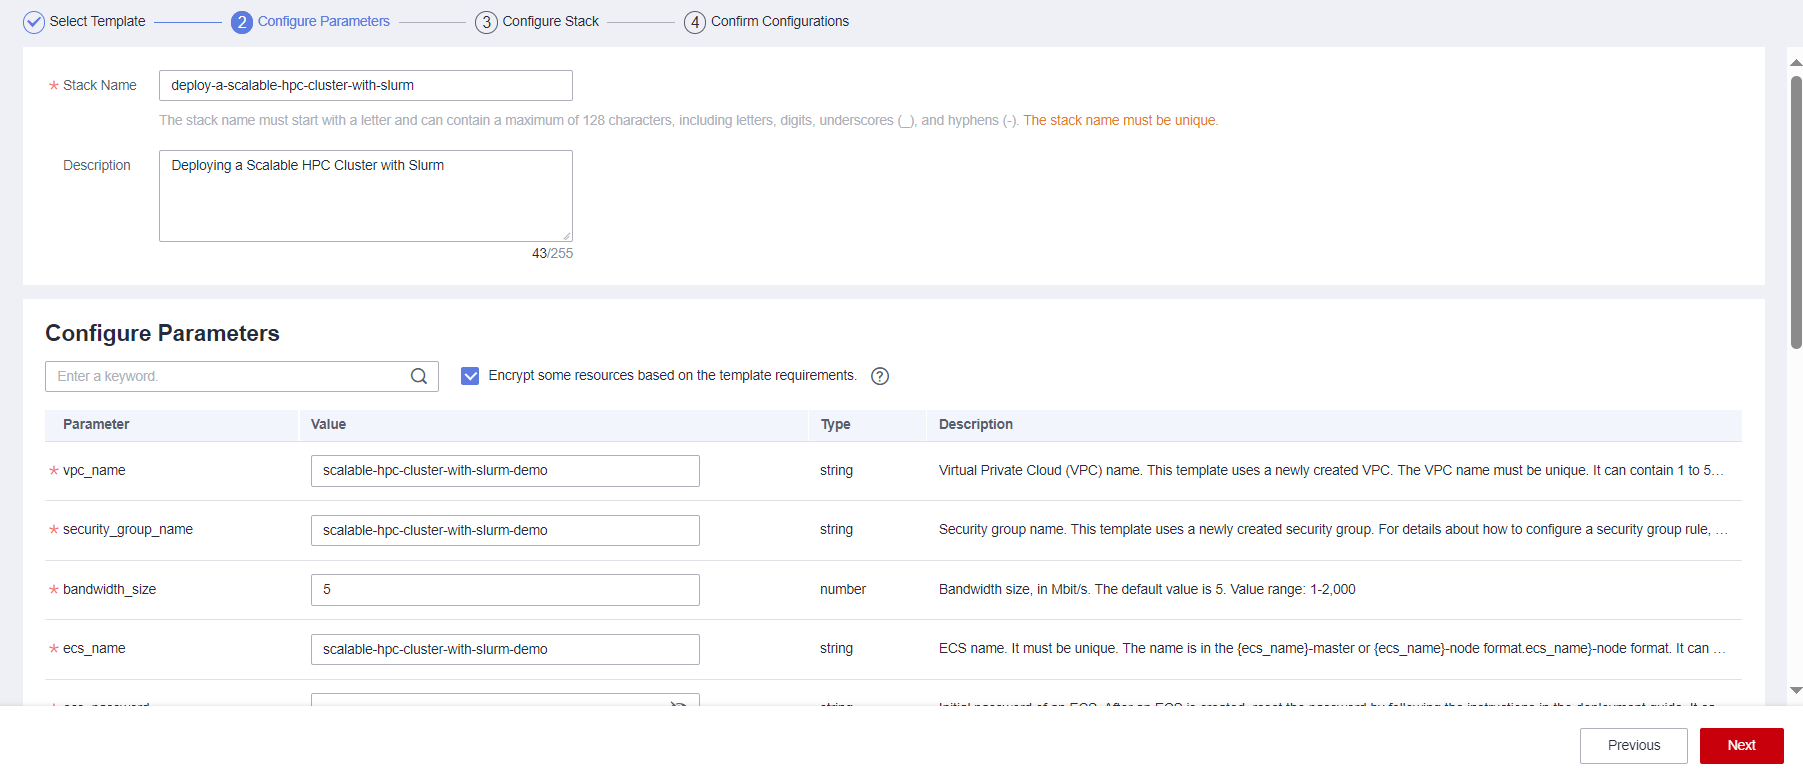Viewport: 1803px width, 772px height.
Task: Click the red Next button
Action: click(1741, 746)
